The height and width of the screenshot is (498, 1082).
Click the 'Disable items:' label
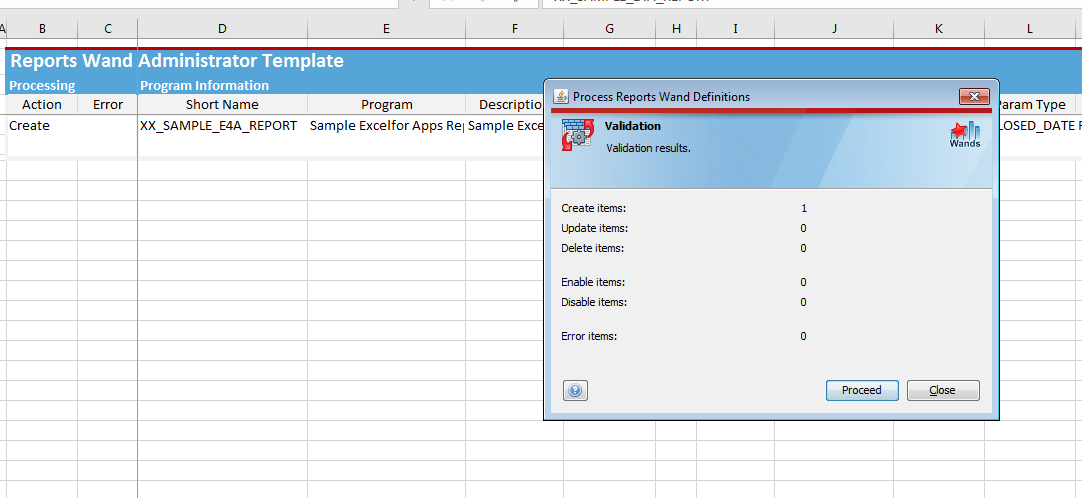click(x=594, y=302)
